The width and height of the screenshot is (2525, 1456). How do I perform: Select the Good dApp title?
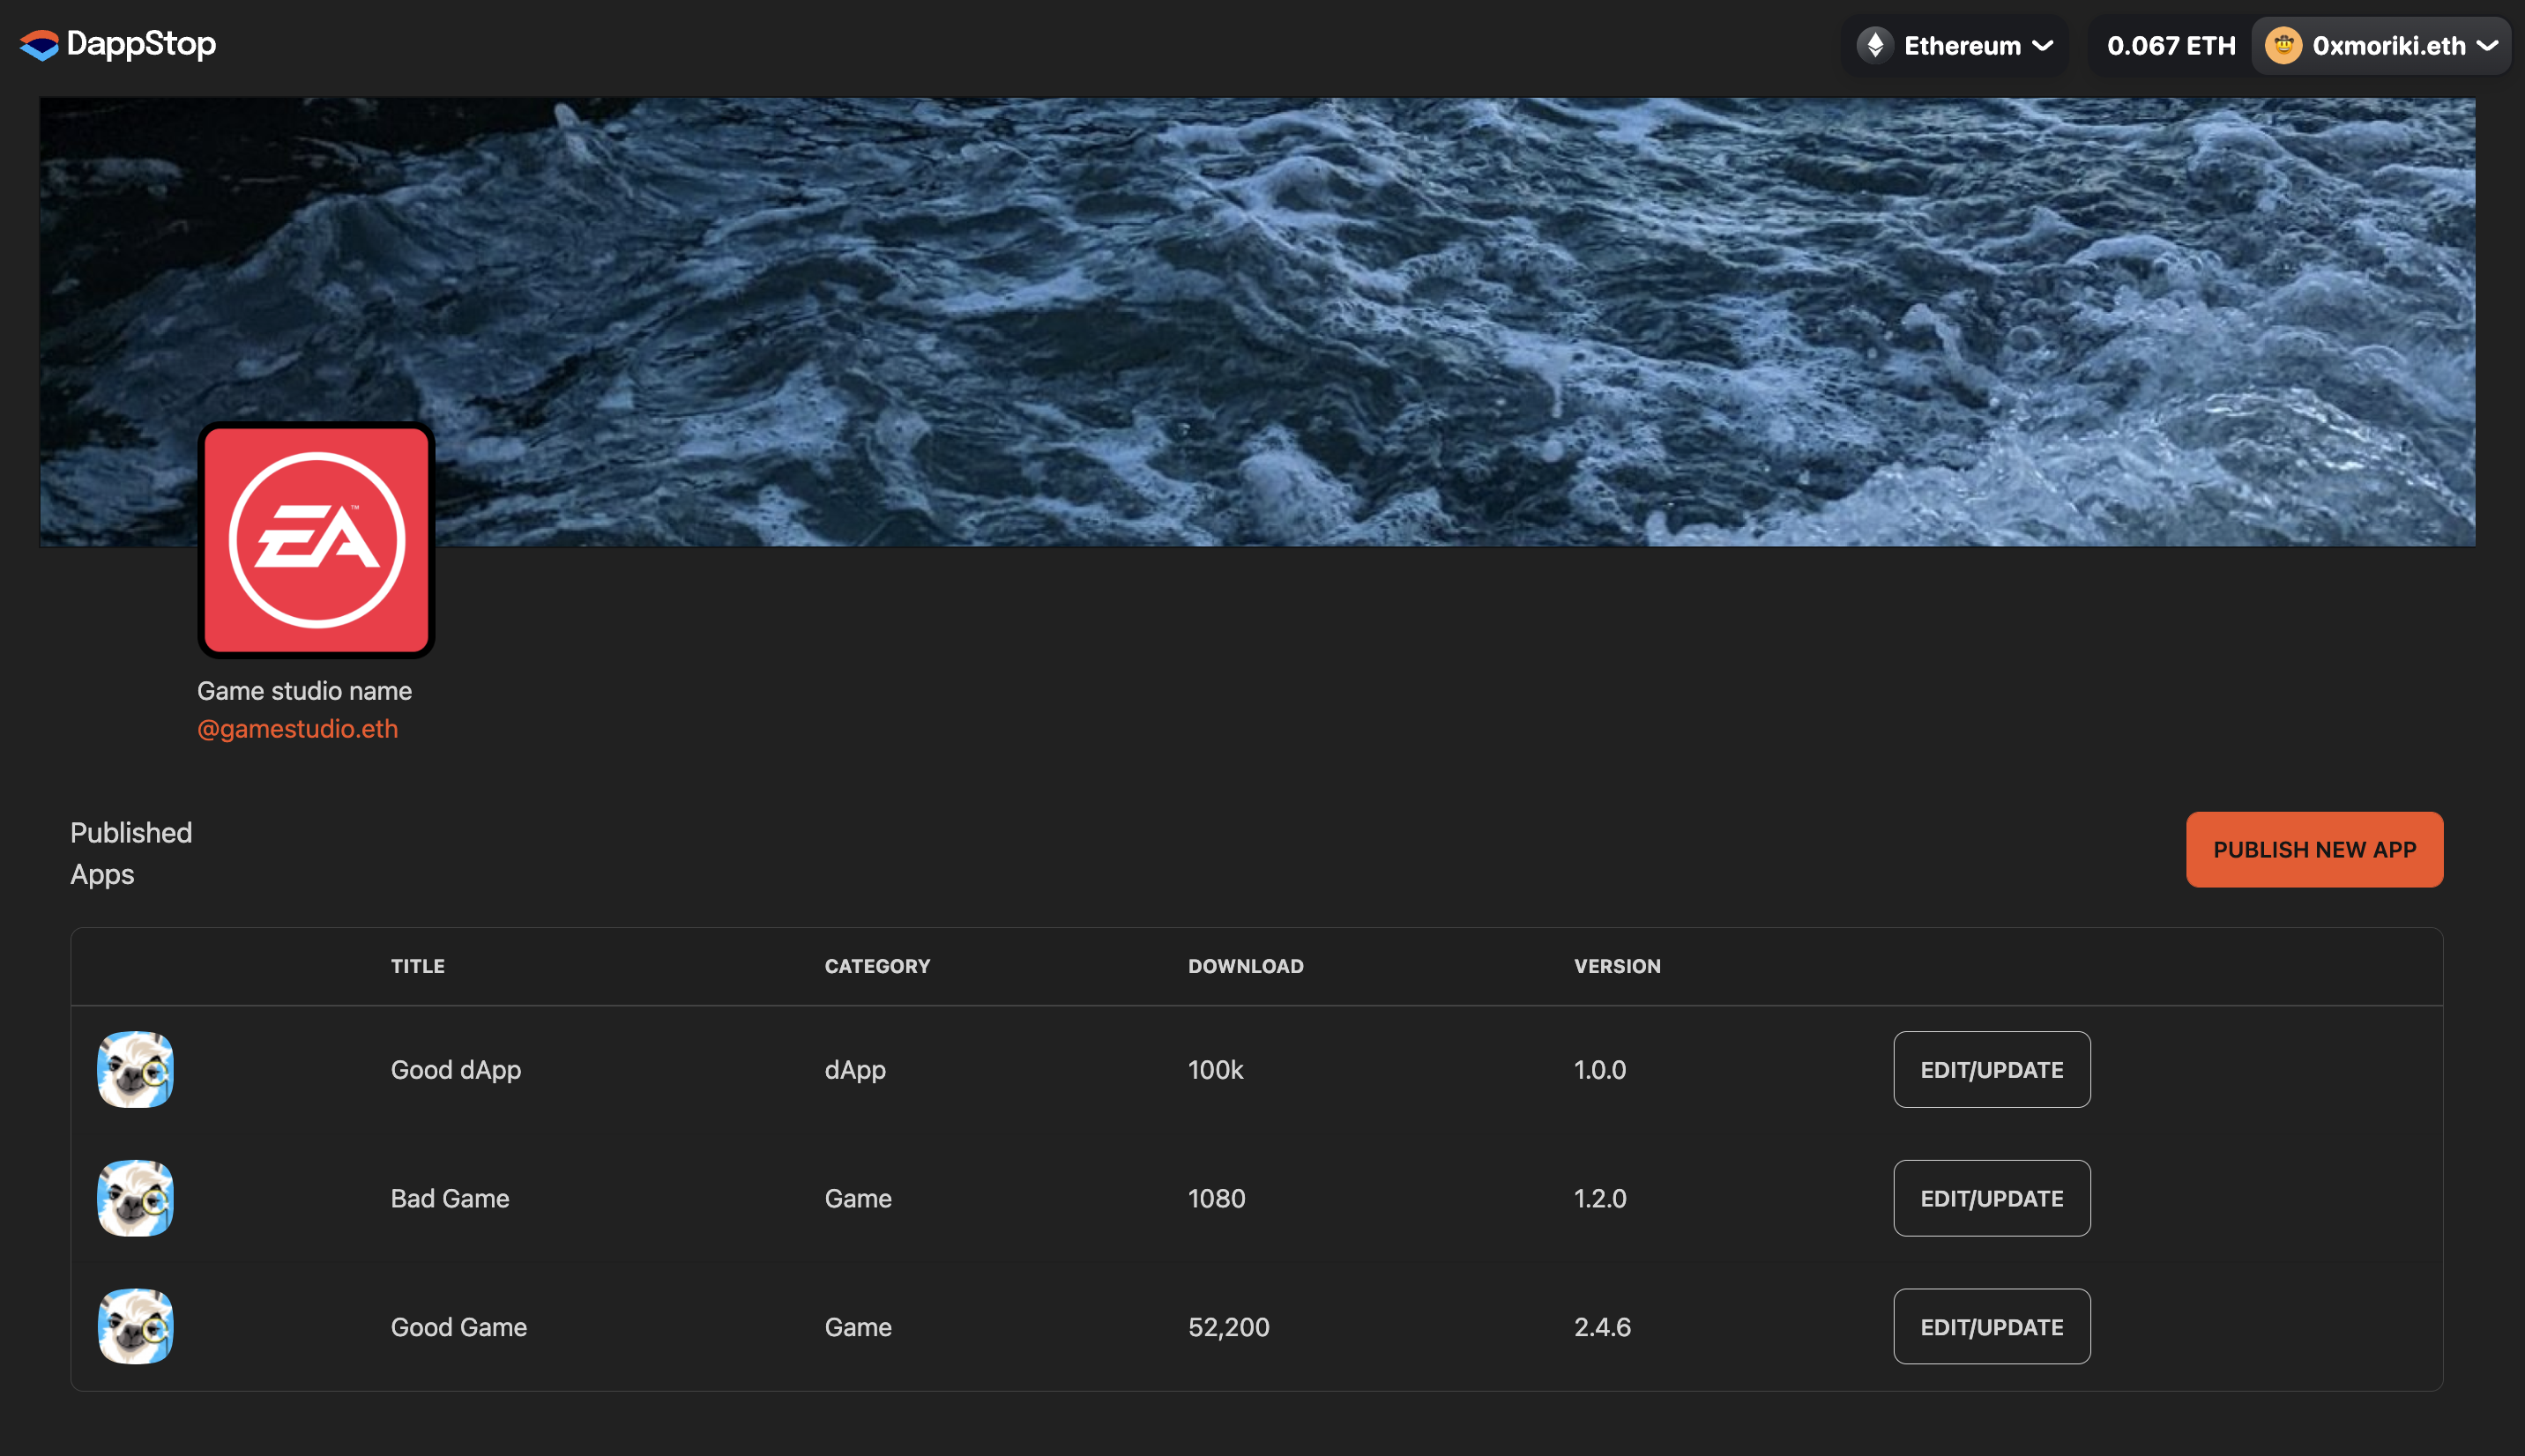(455, 1070)
